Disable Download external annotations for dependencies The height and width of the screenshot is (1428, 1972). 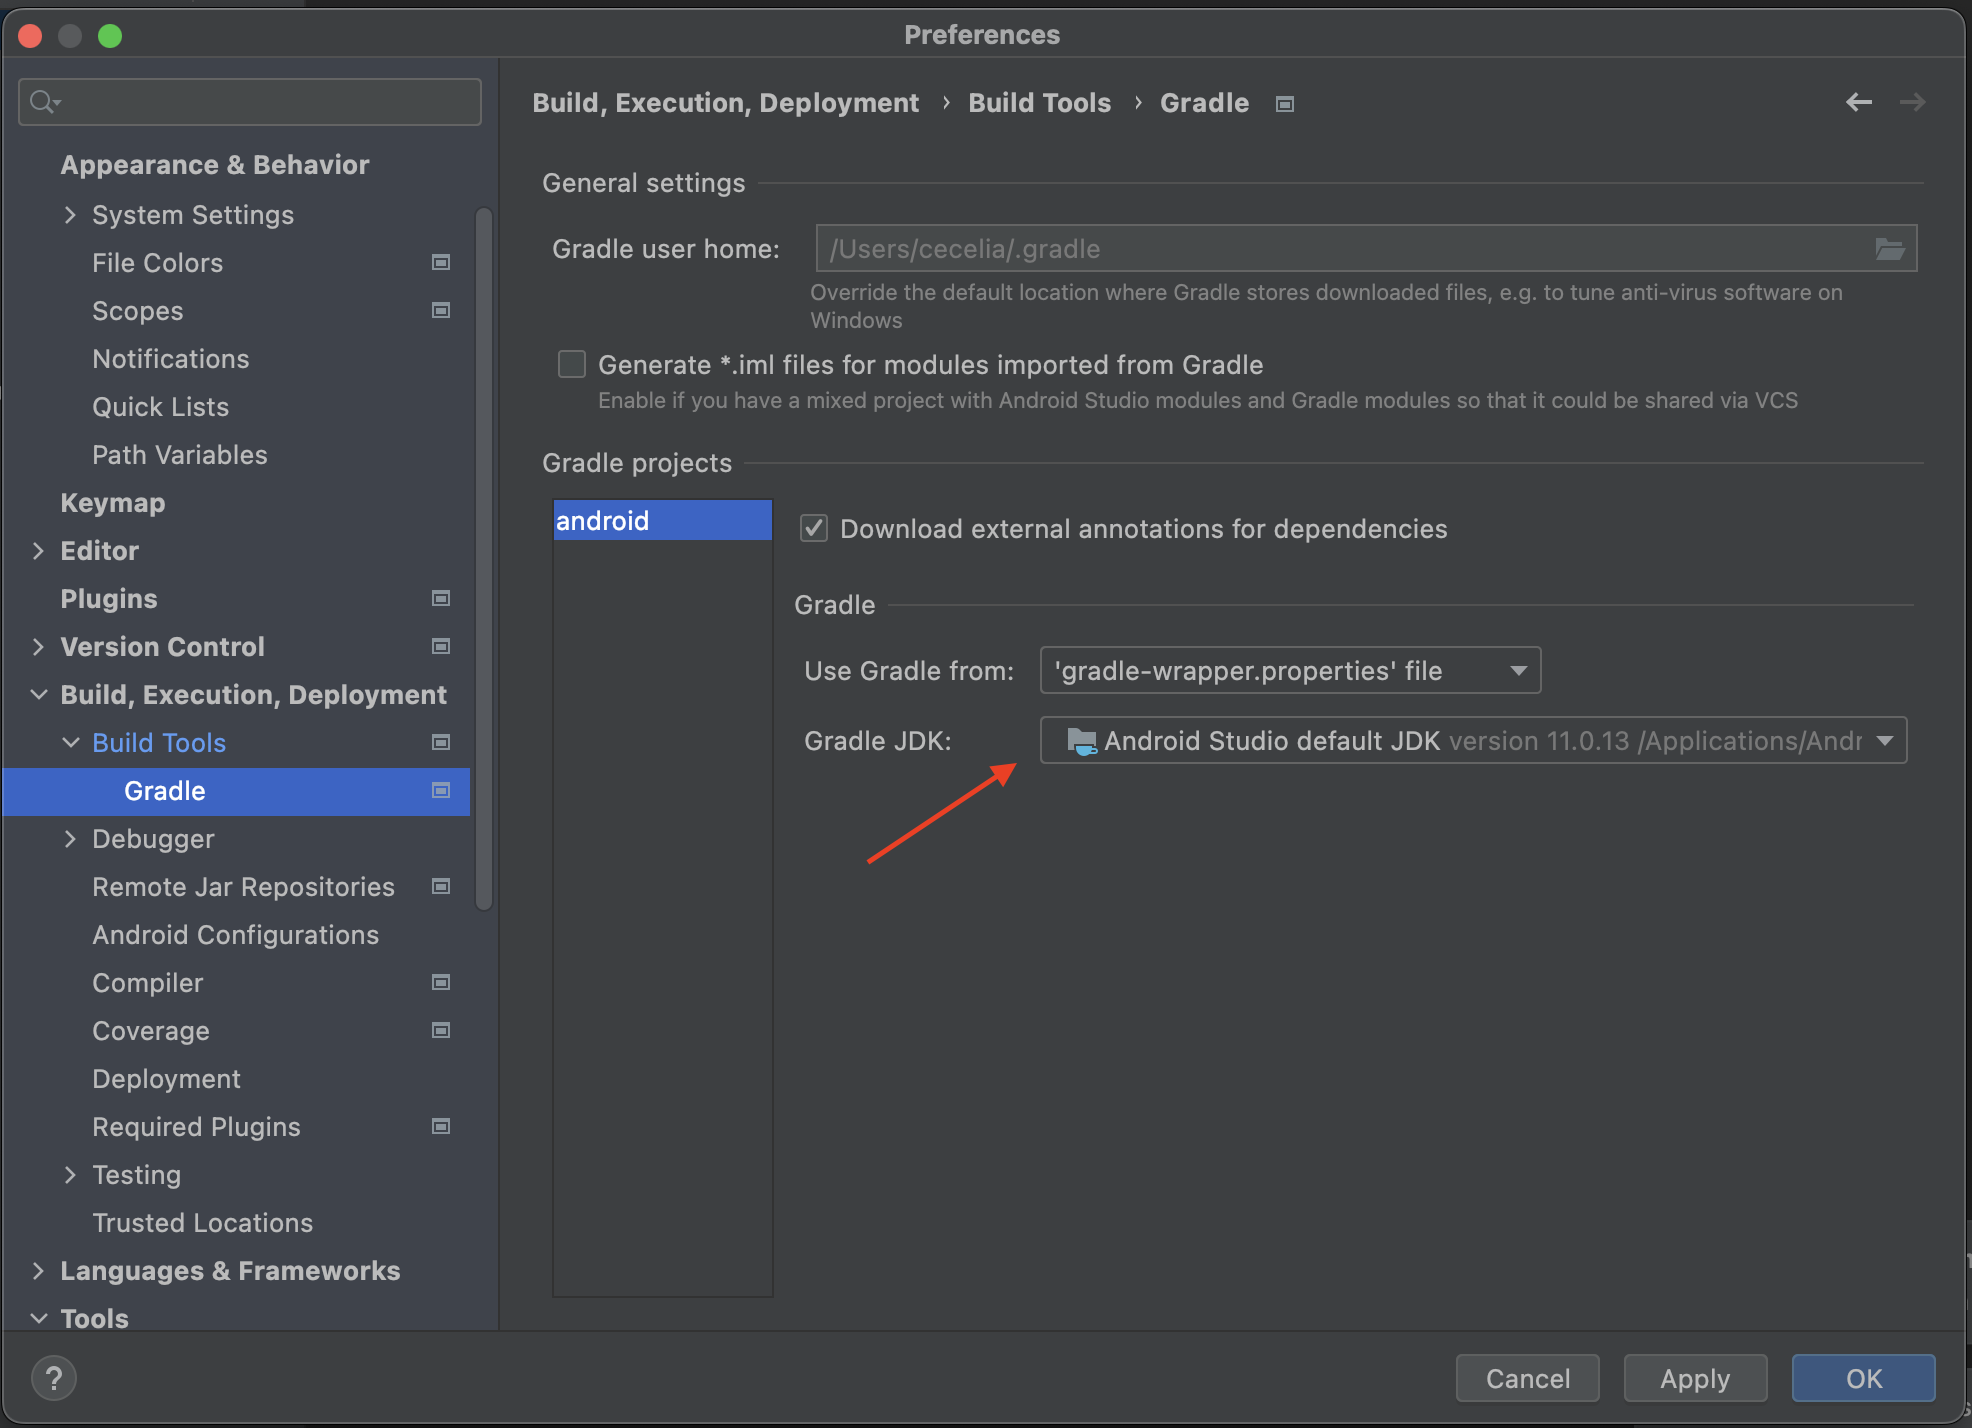[814, 528]
